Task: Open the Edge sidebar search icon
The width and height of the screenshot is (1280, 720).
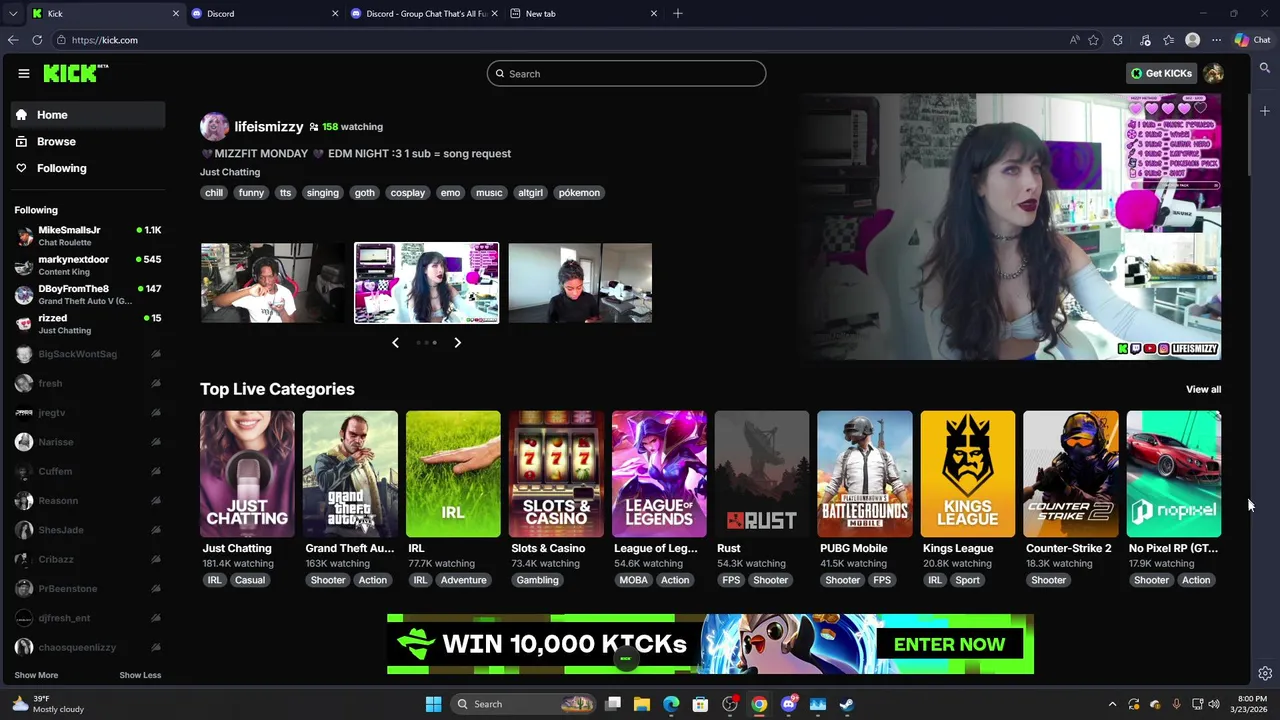Action: coord(1265,68)
